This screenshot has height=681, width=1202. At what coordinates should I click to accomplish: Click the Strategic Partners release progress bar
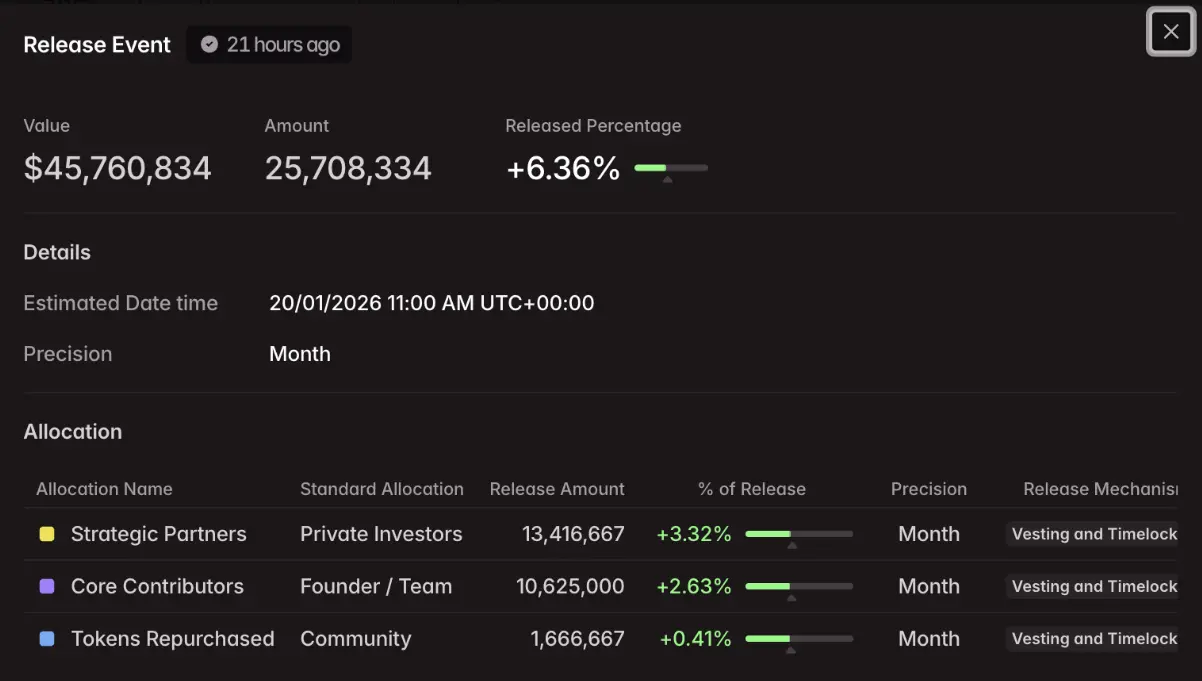799,534
